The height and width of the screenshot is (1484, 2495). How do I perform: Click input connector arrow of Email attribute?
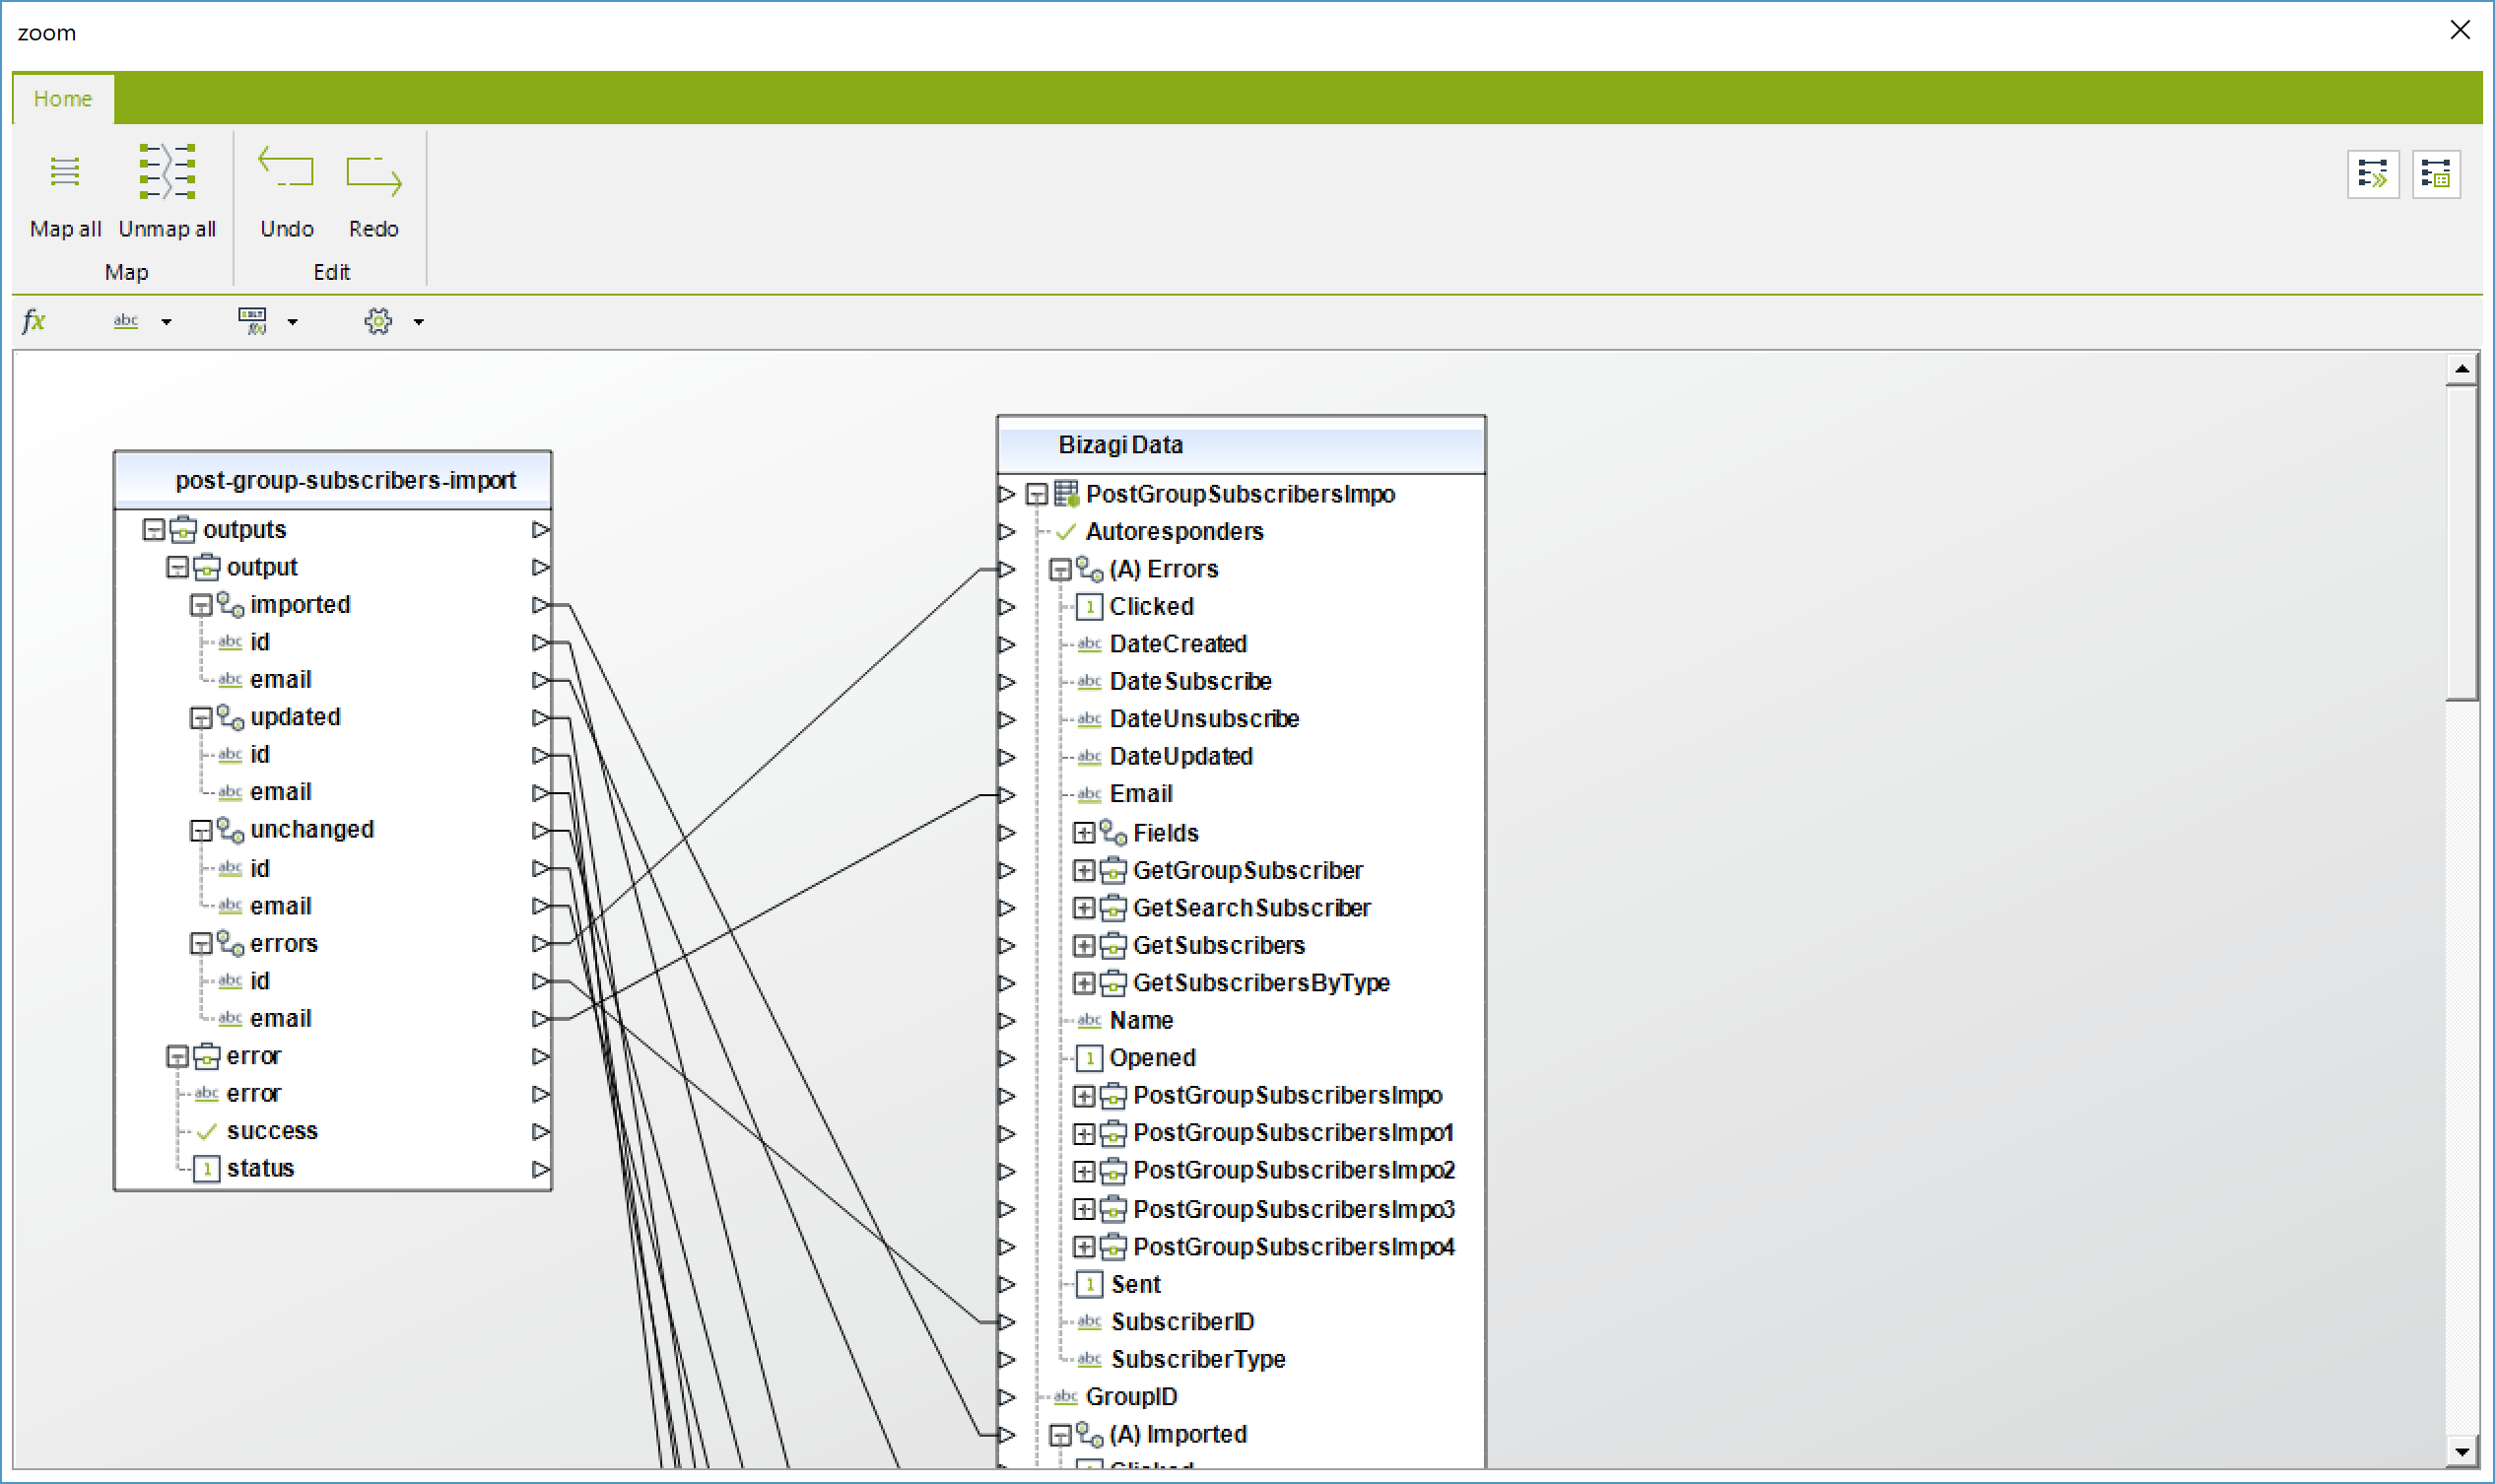1007,795
